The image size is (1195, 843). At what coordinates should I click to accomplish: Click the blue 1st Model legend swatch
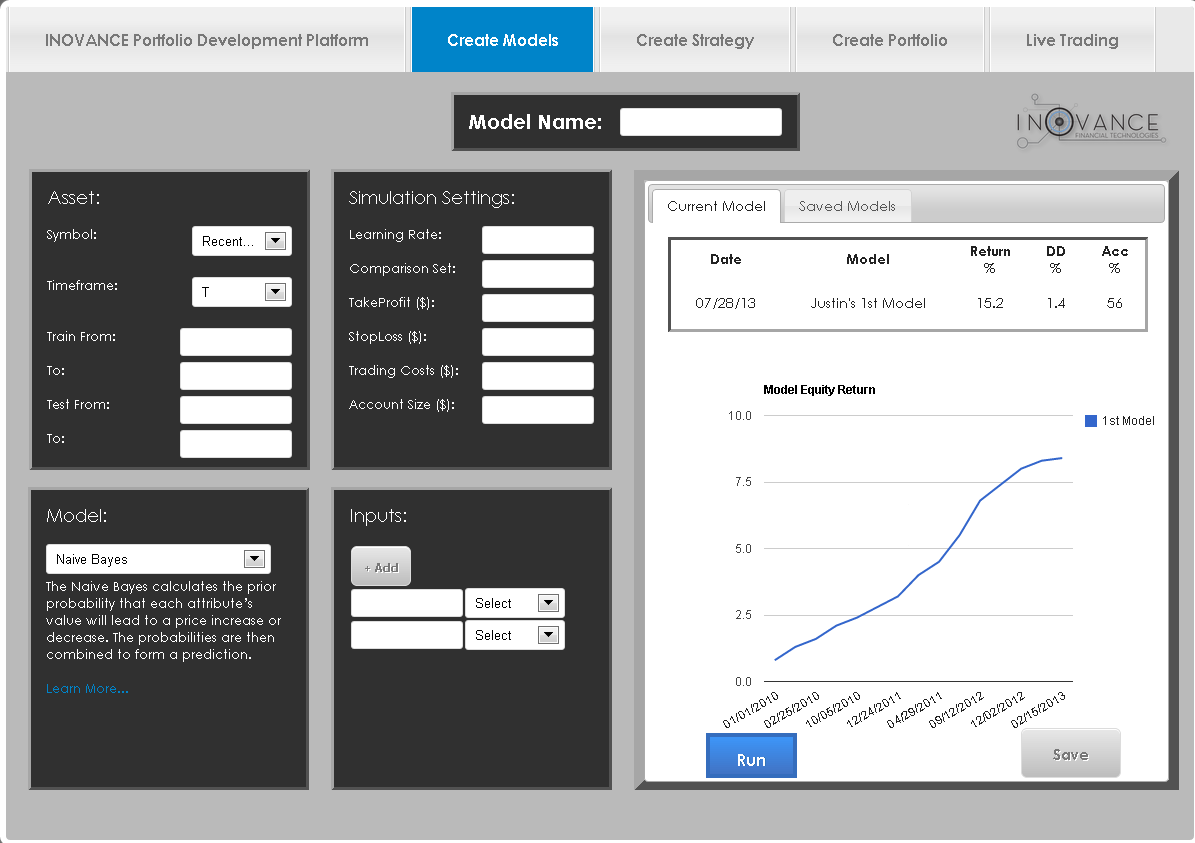click(x=1091, y=421)
